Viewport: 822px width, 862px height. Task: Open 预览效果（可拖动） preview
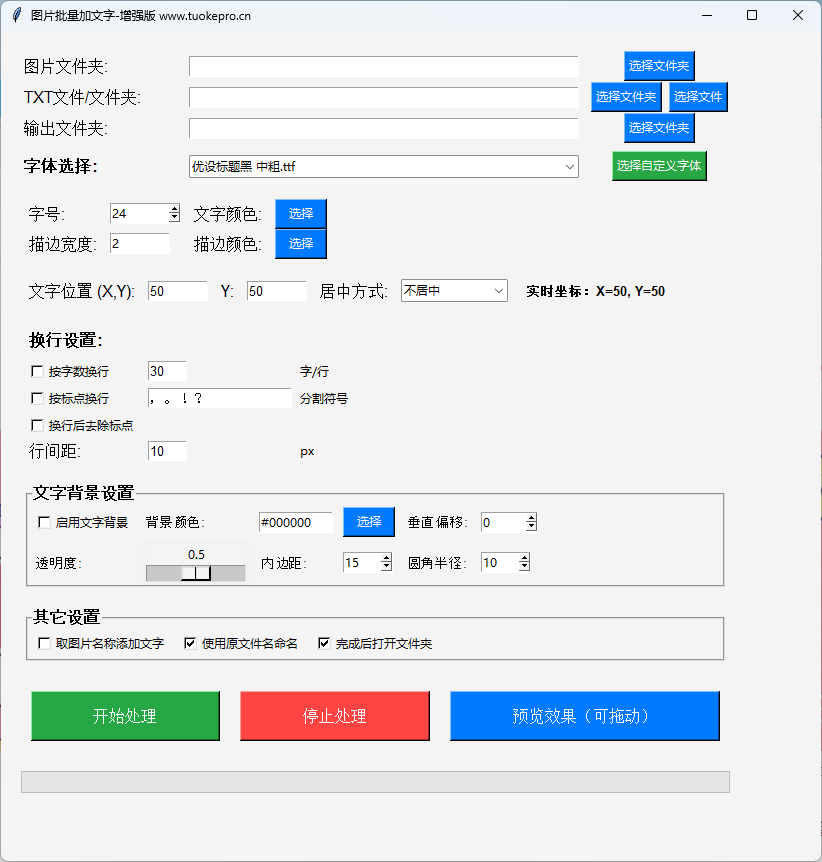(584, 716)
